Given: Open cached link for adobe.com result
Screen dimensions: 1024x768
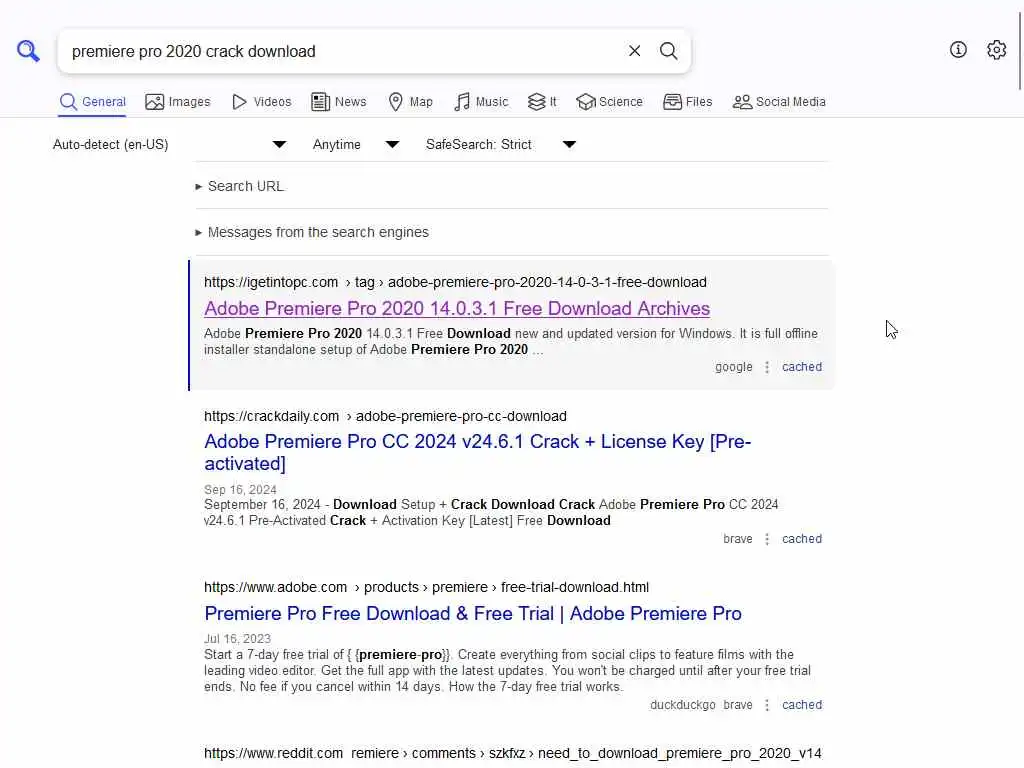Looking at the screenshot, I should 802,705.
